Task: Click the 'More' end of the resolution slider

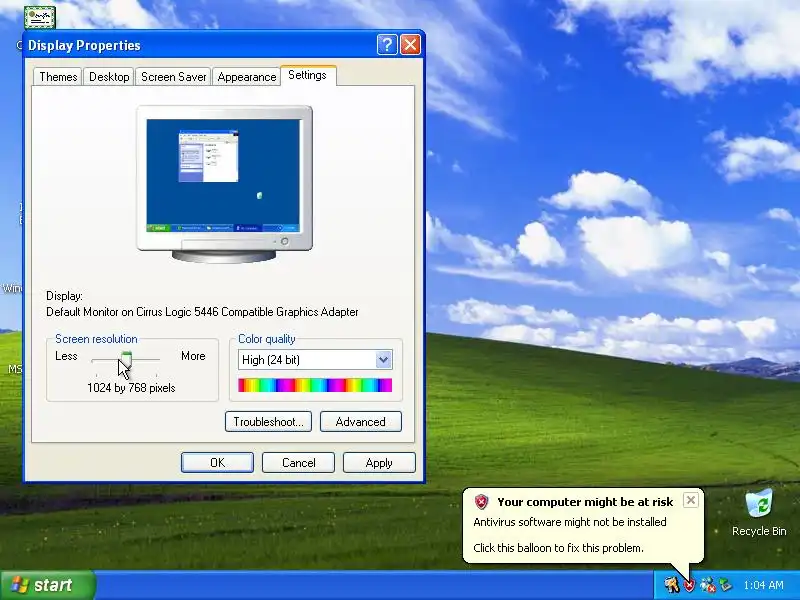Action: pos(193,356)
